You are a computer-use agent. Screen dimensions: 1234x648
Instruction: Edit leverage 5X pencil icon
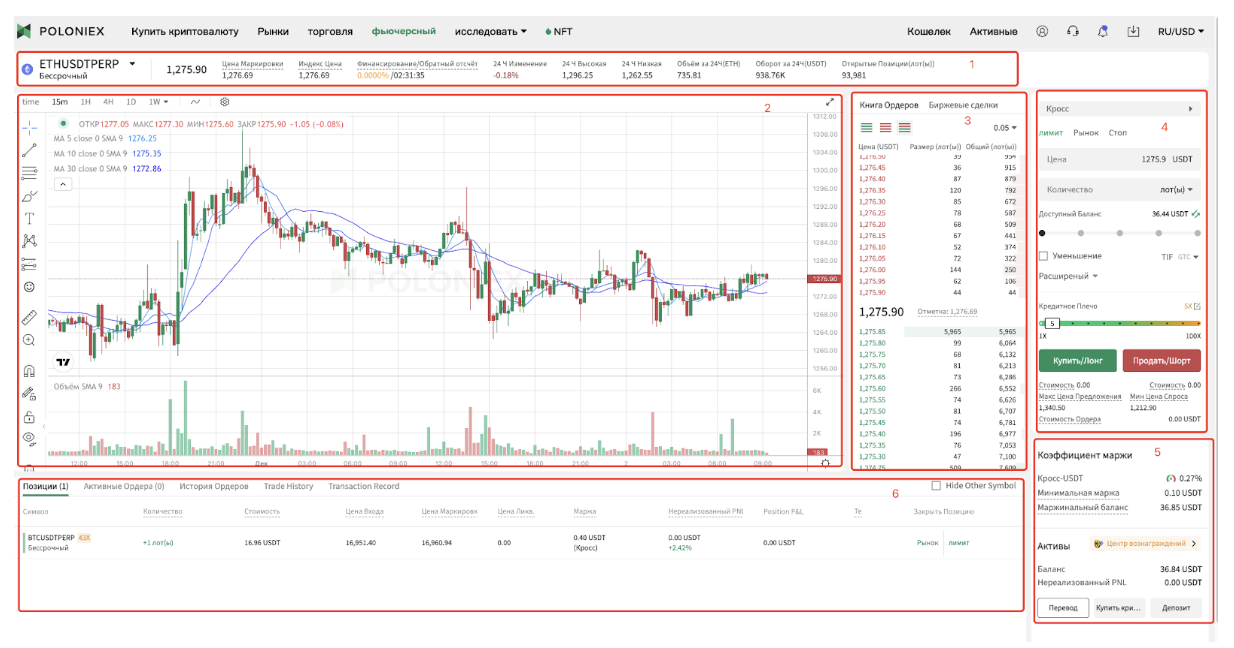1197,306
